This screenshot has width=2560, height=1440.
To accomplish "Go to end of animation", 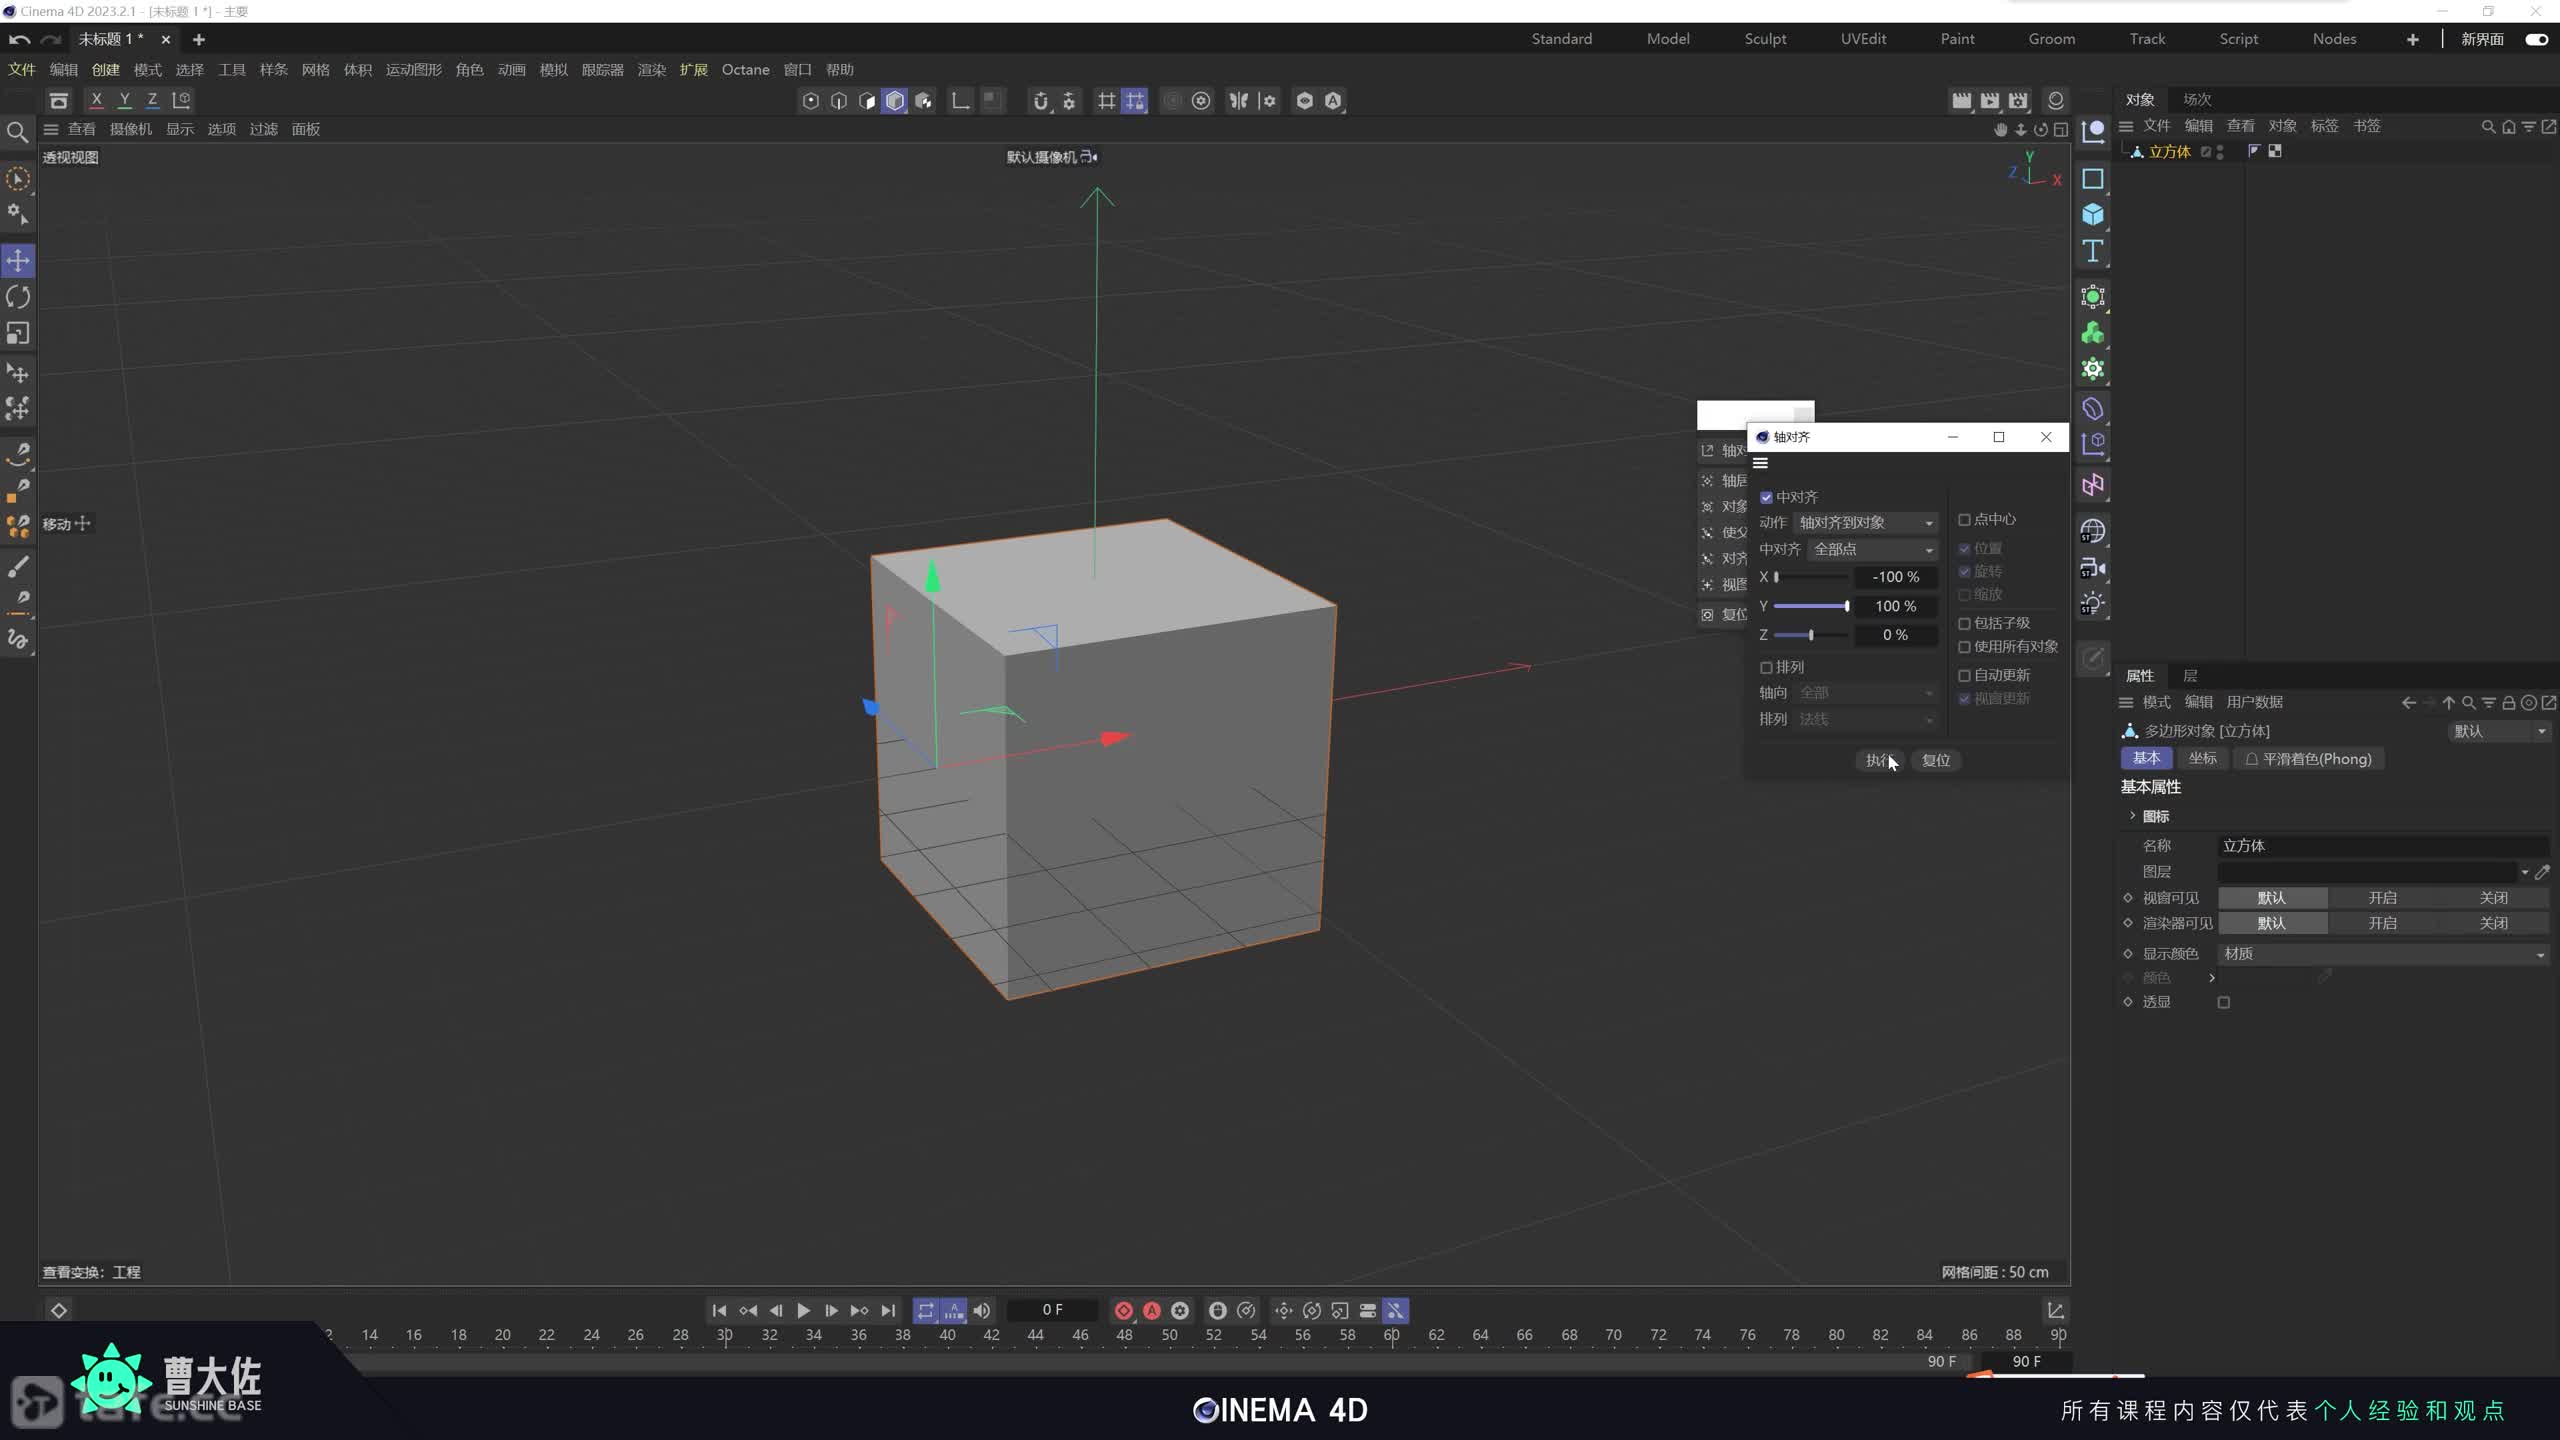I will pyautogui.click(x=888, y=1310).
